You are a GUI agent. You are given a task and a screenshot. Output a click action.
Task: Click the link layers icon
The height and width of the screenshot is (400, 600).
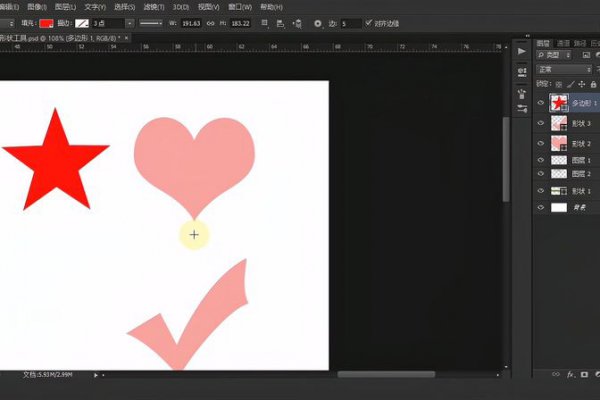(556, 374)
